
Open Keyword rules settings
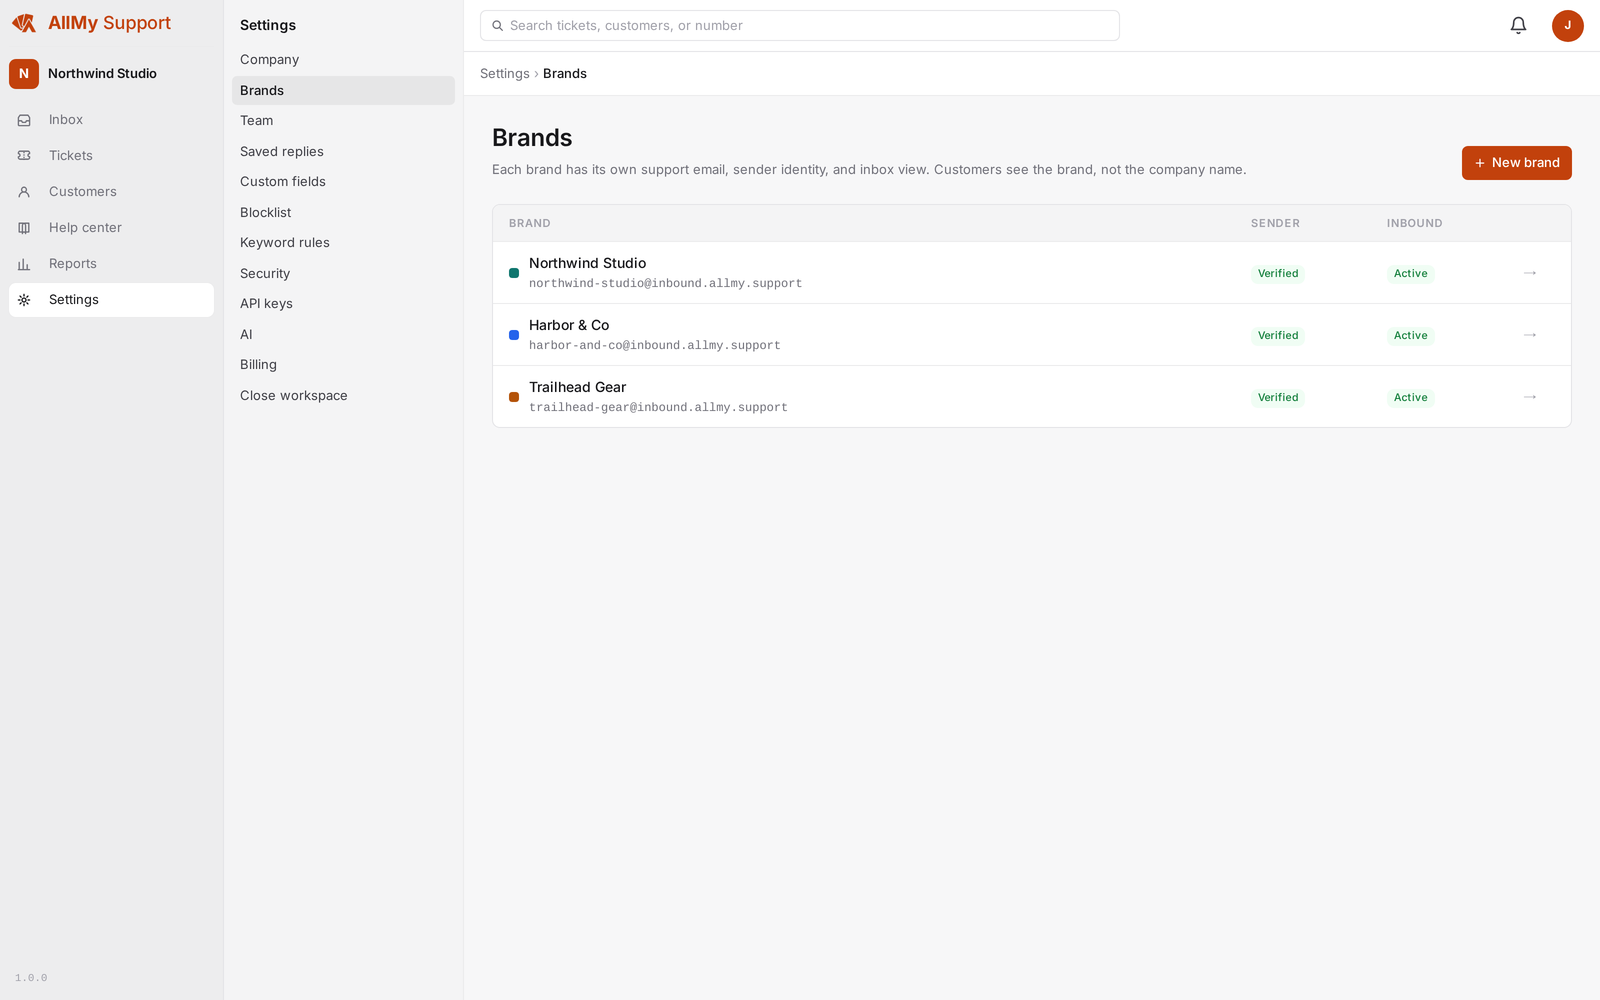click(343, 243)
